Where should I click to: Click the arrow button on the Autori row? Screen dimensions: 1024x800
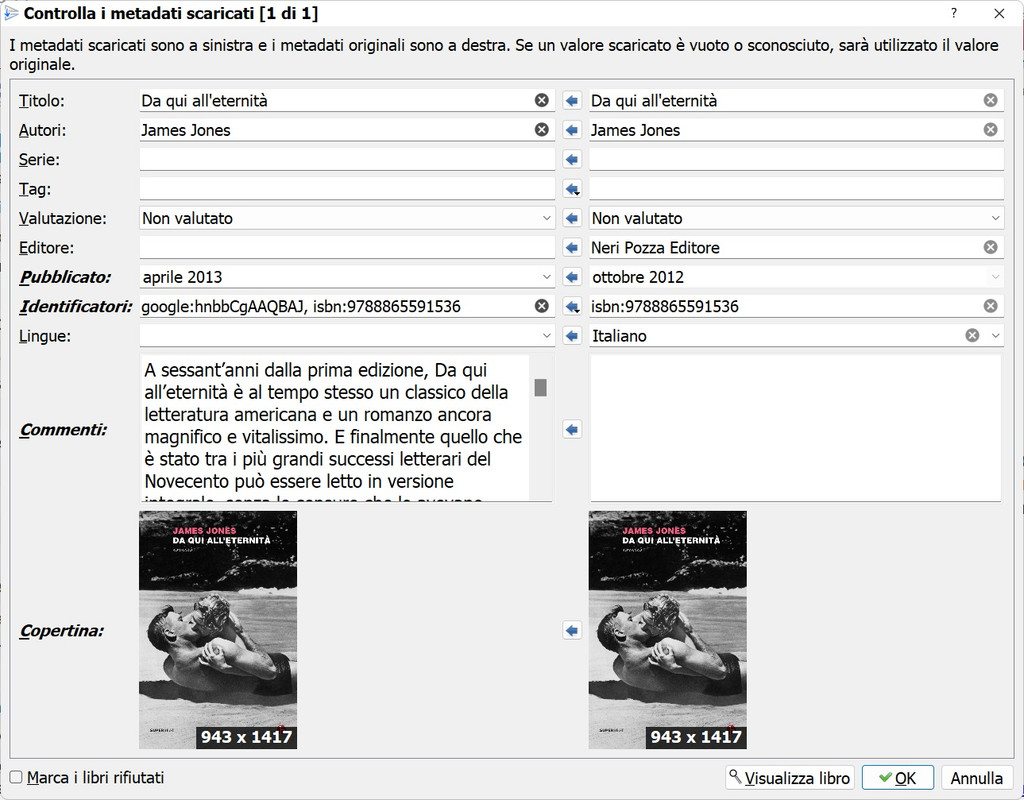(x=572, y=130)
